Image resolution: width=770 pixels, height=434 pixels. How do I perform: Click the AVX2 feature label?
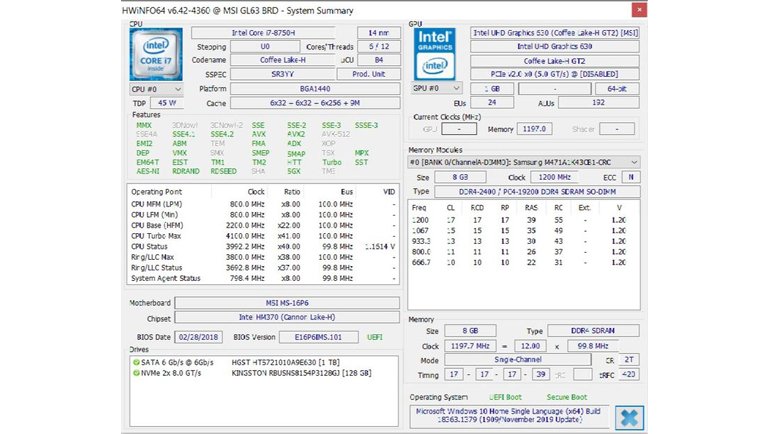click(x=296, y=134)
